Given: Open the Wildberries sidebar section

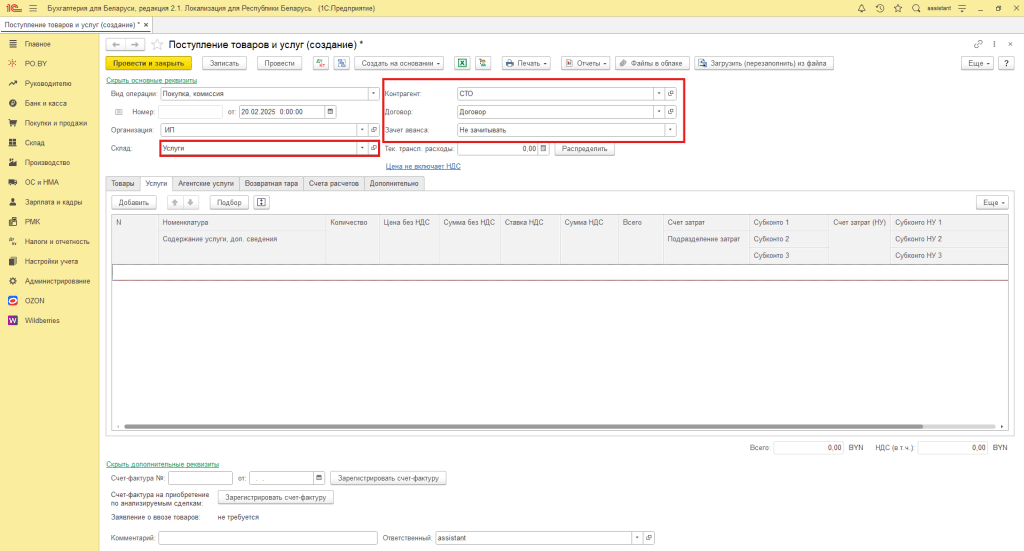Looking at the screenshot, I should point(42,321).
